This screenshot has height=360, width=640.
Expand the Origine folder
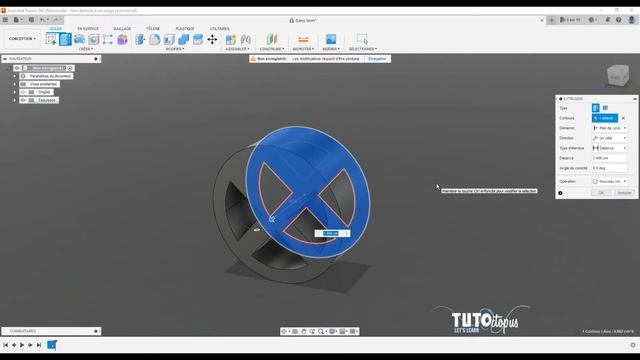15,92
